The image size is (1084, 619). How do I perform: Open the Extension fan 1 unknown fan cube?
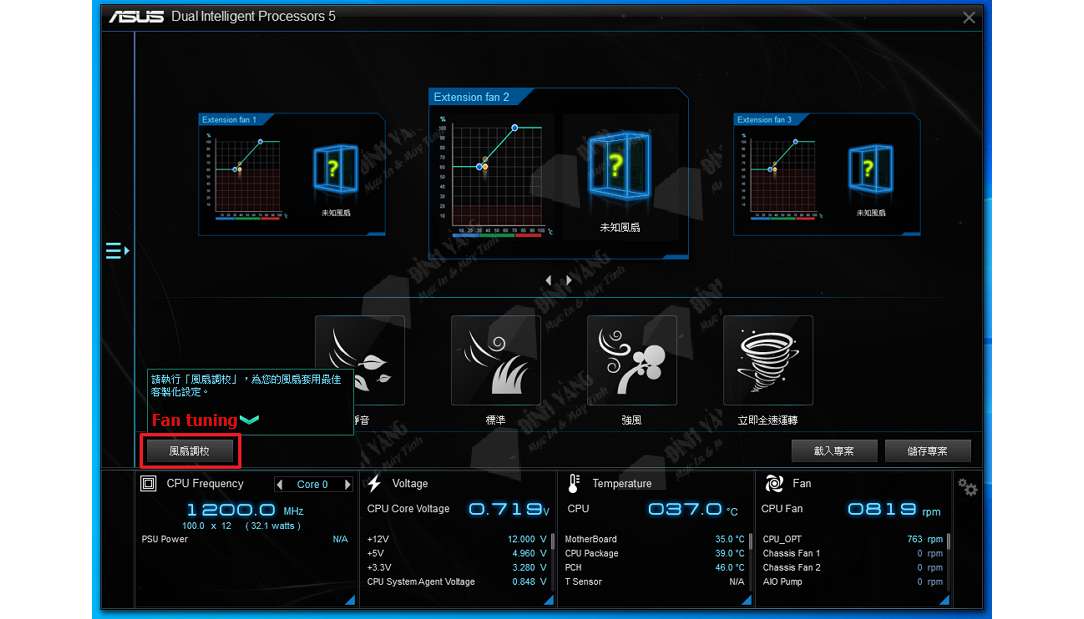click(x=335, y=169)
